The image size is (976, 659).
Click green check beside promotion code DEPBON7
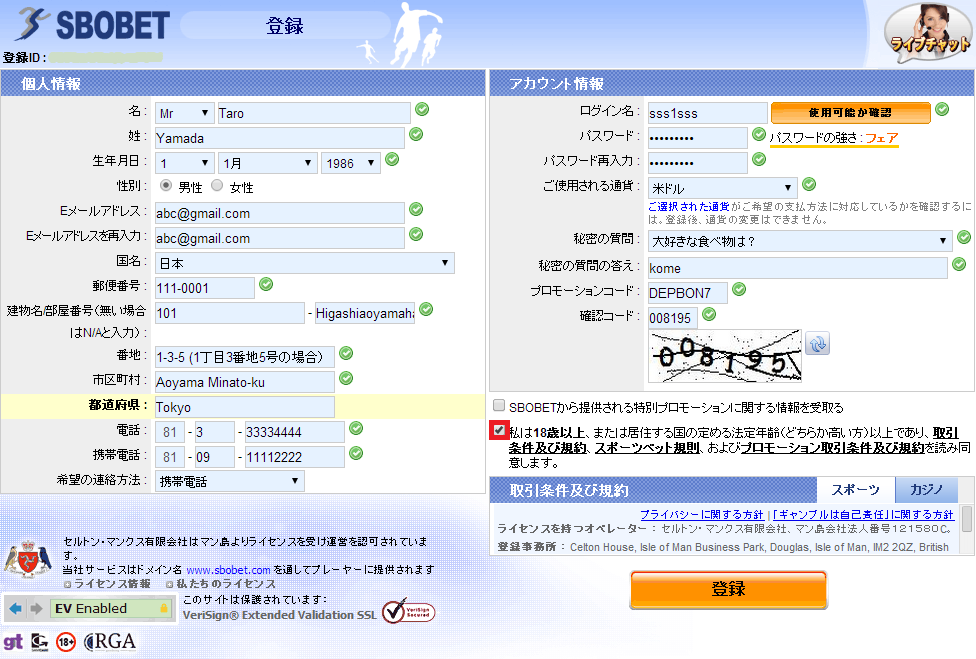(739, 289)
